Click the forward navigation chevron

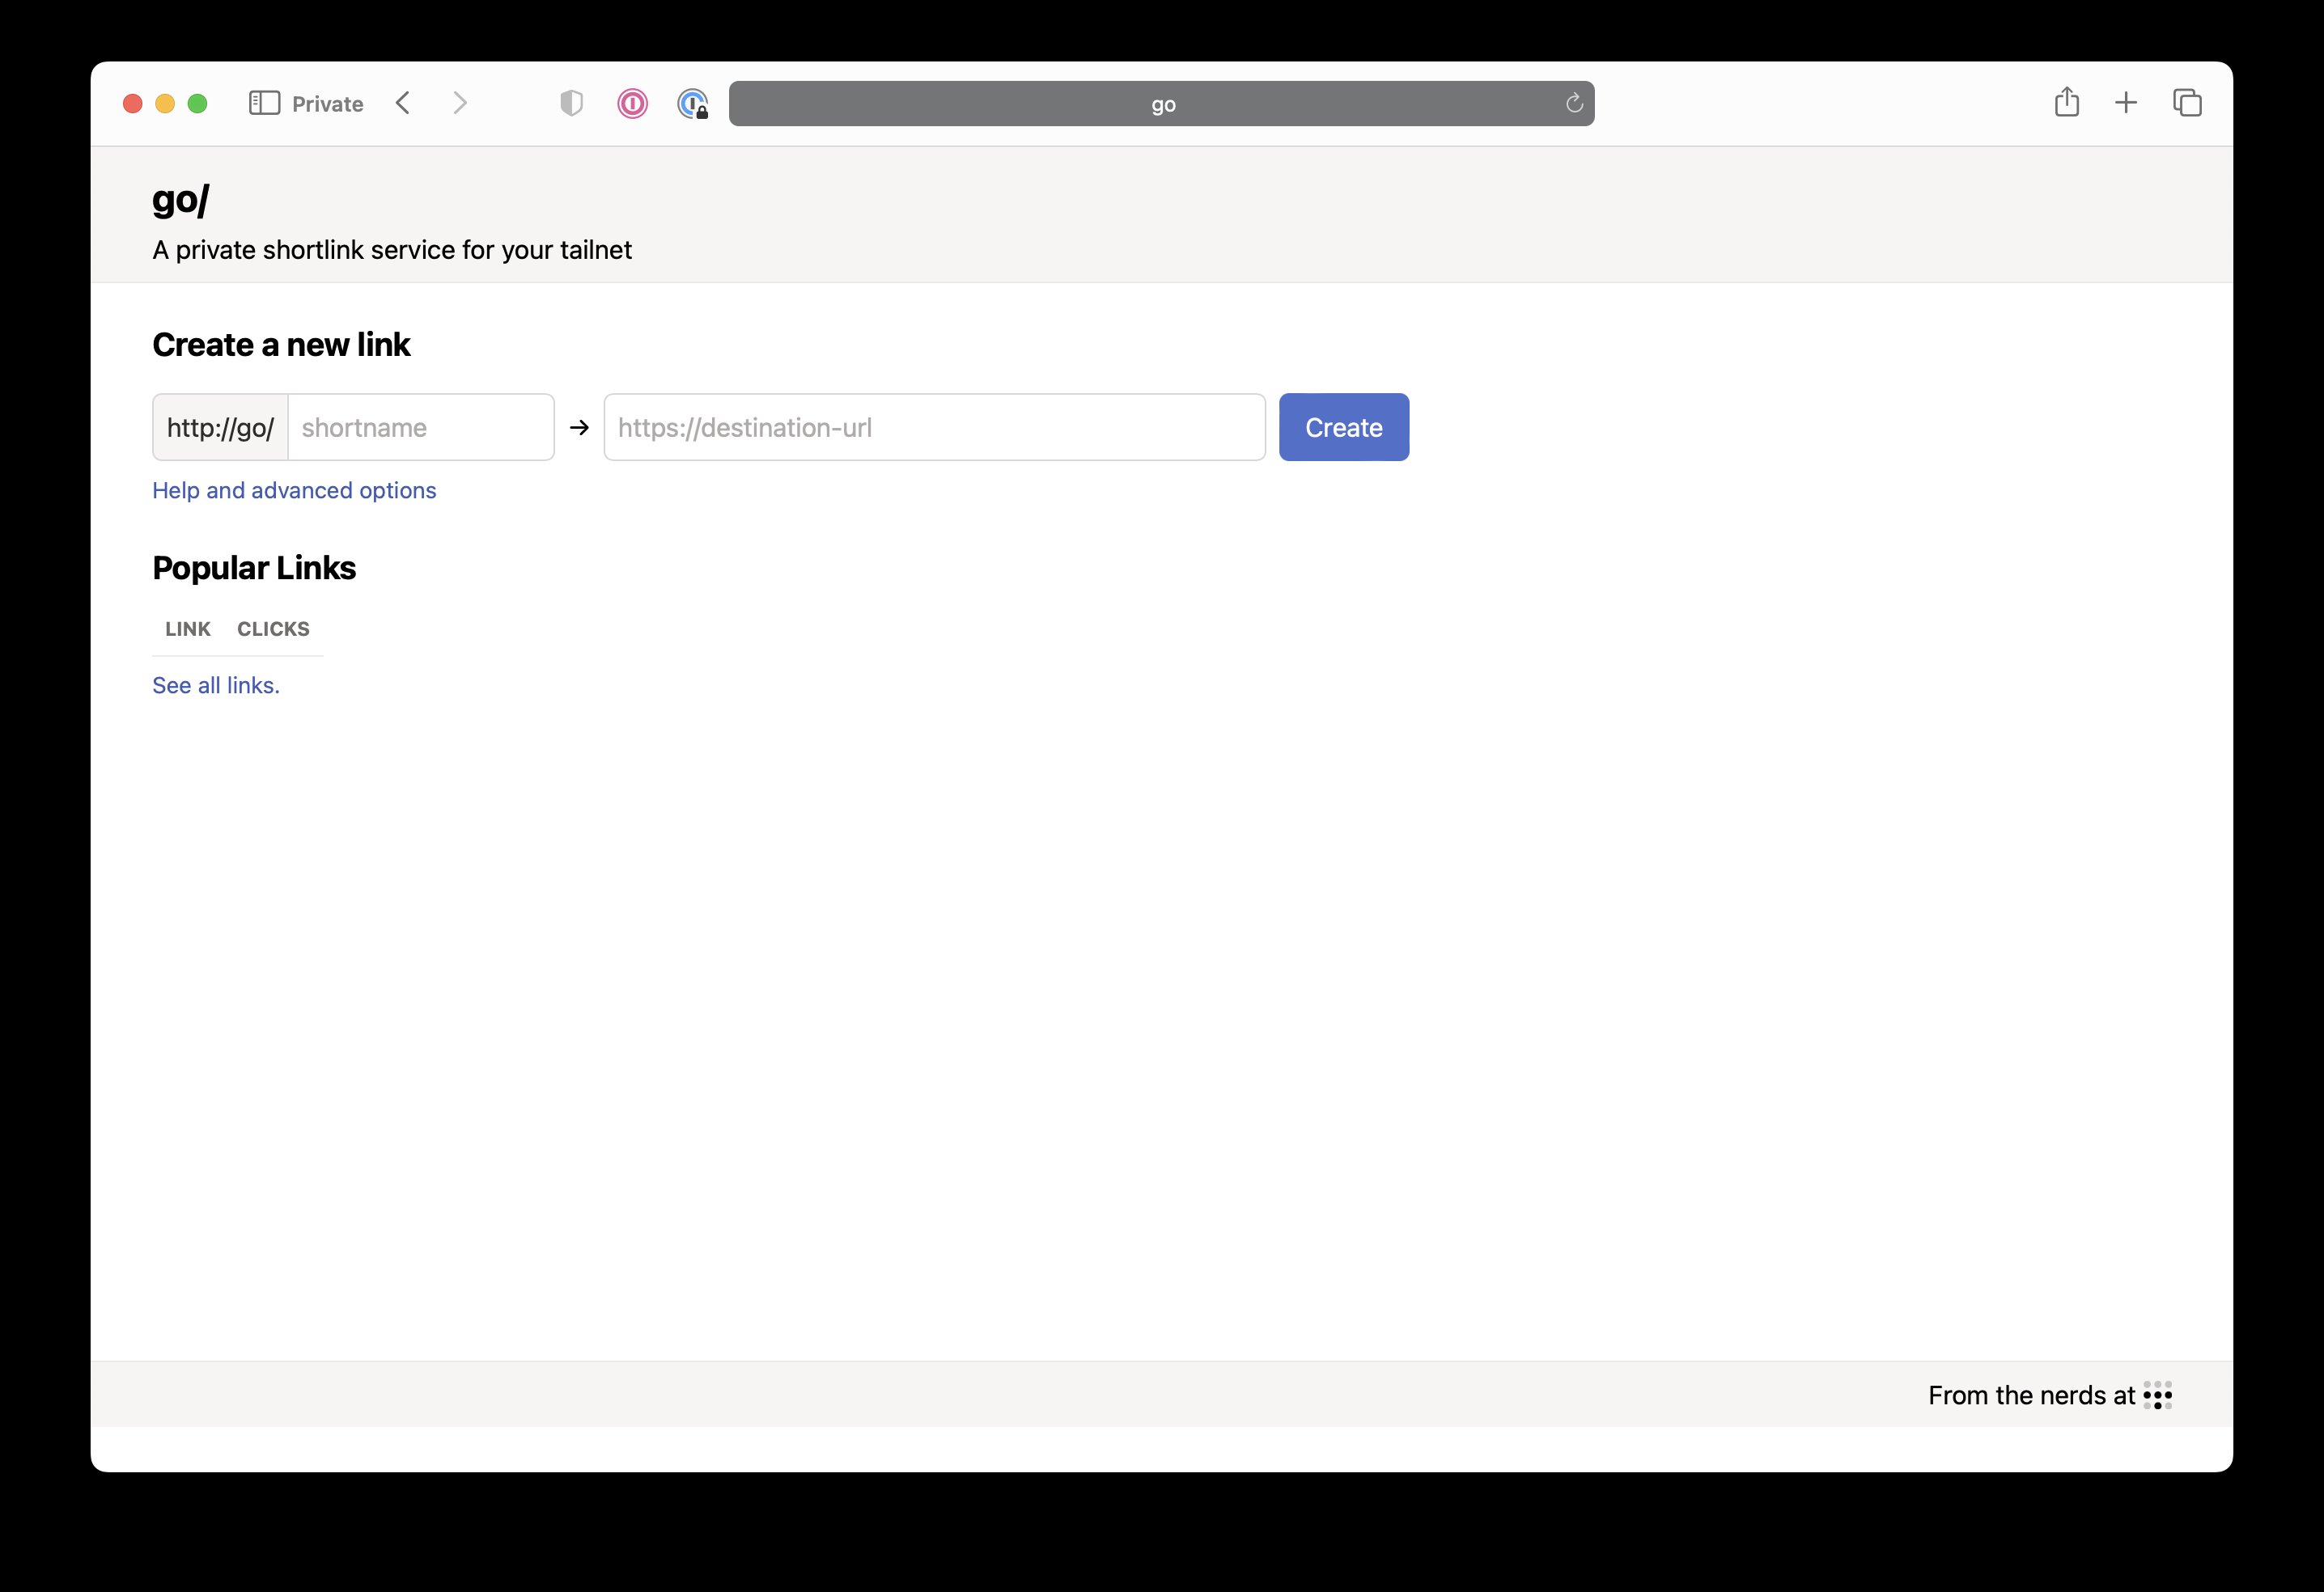pyautogui.click(x=460, y=103)
